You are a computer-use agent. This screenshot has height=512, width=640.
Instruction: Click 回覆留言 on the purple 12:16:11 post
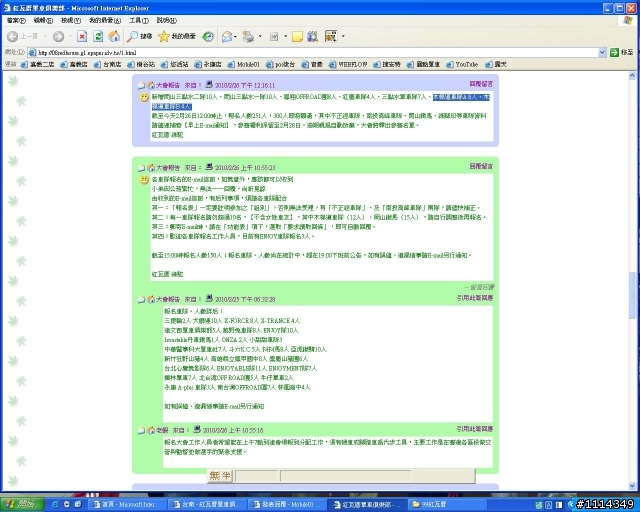tap(481, 84)
